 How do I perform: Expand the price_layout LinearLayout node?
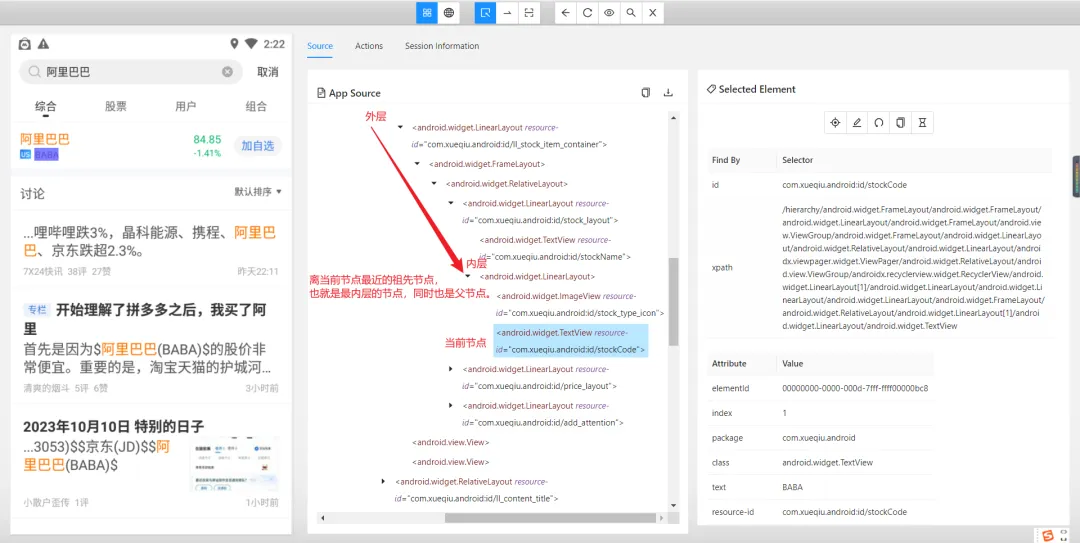pyautogui.click(x=450, y=369)
